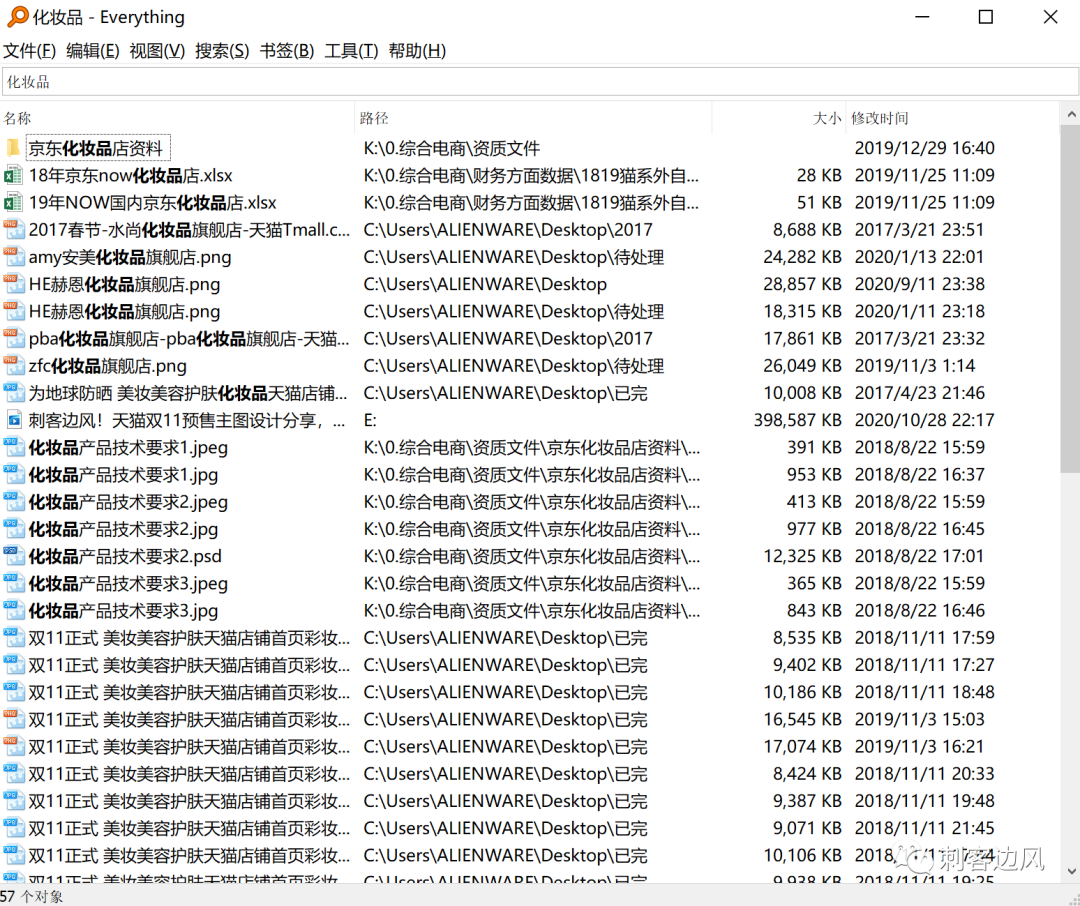Click the icon of the 双11正式 file sized 8,535 KB
Screen dimensions: 1080x906
point(13,638)
